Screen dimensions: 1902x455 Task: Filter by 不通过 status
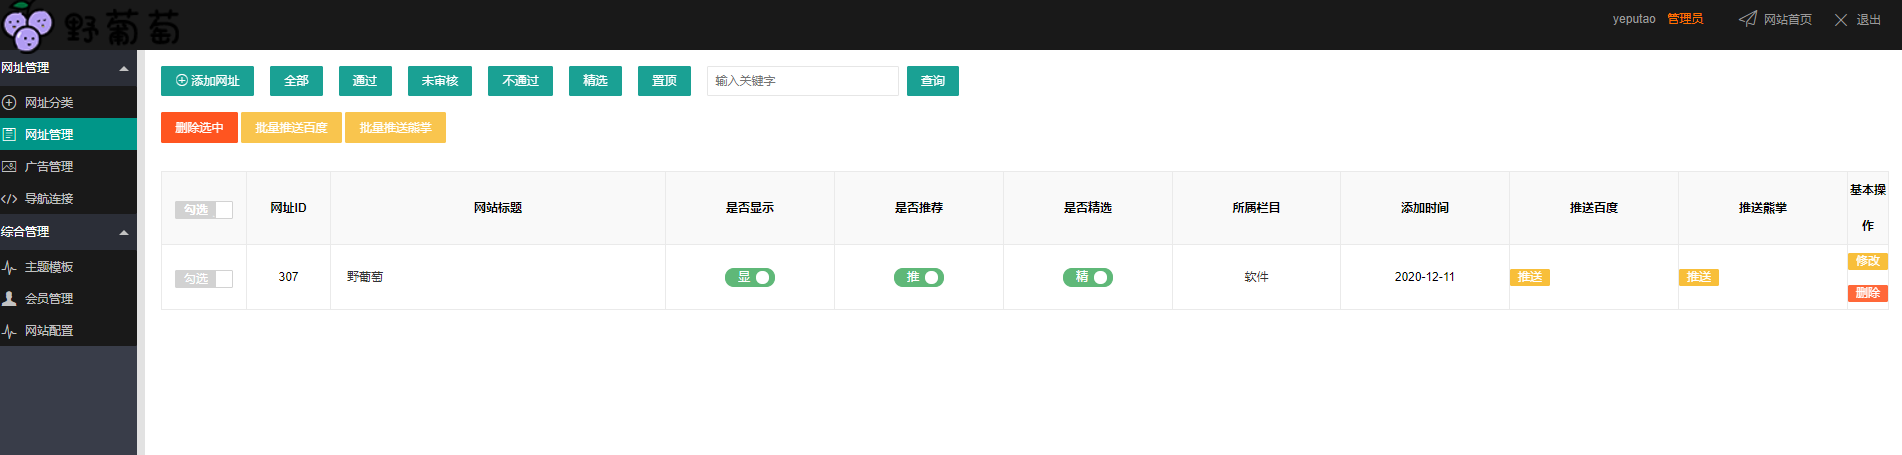(520, 81)
